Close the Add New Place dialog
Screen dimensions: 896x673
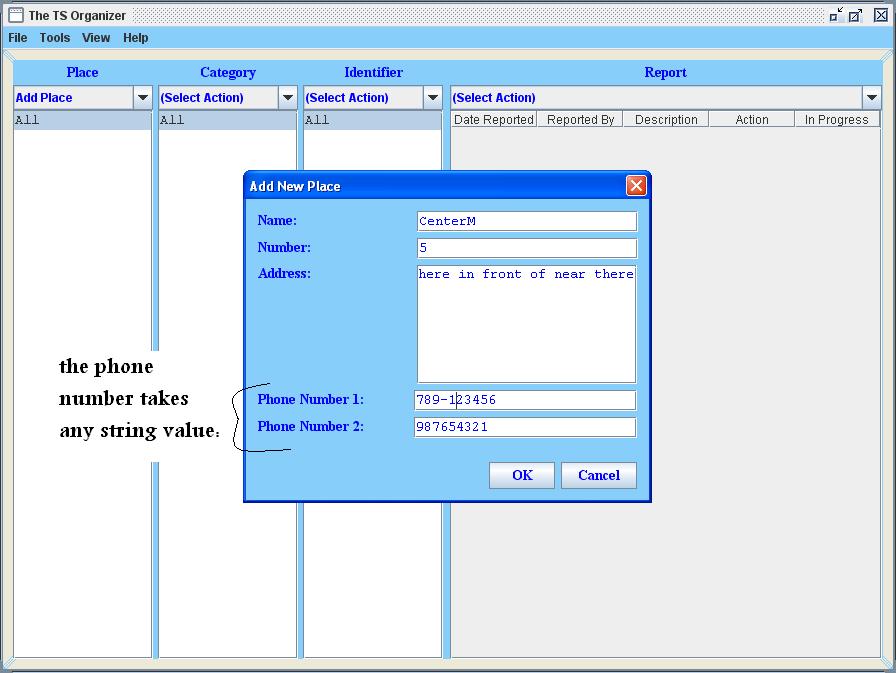(636, 186)
